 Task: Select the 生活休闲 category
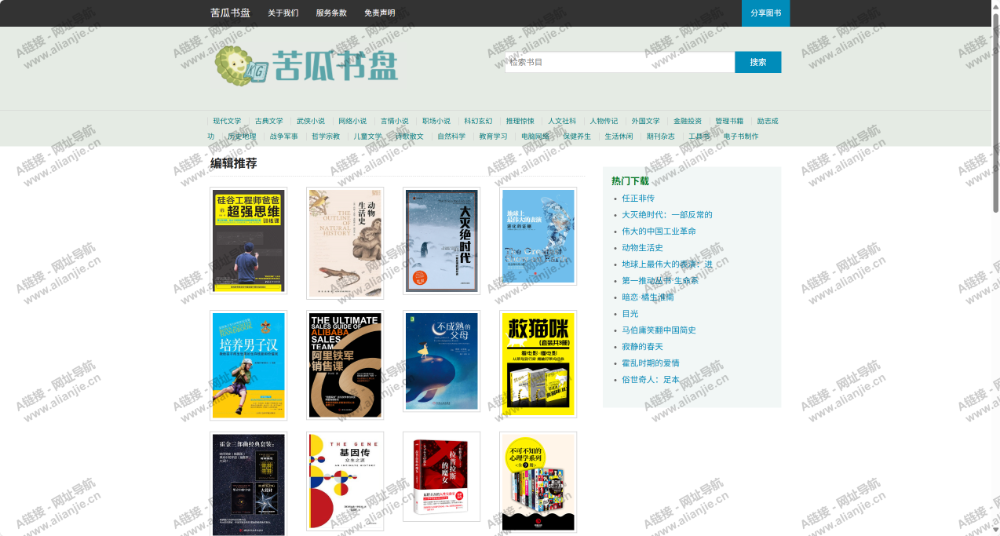619,136
